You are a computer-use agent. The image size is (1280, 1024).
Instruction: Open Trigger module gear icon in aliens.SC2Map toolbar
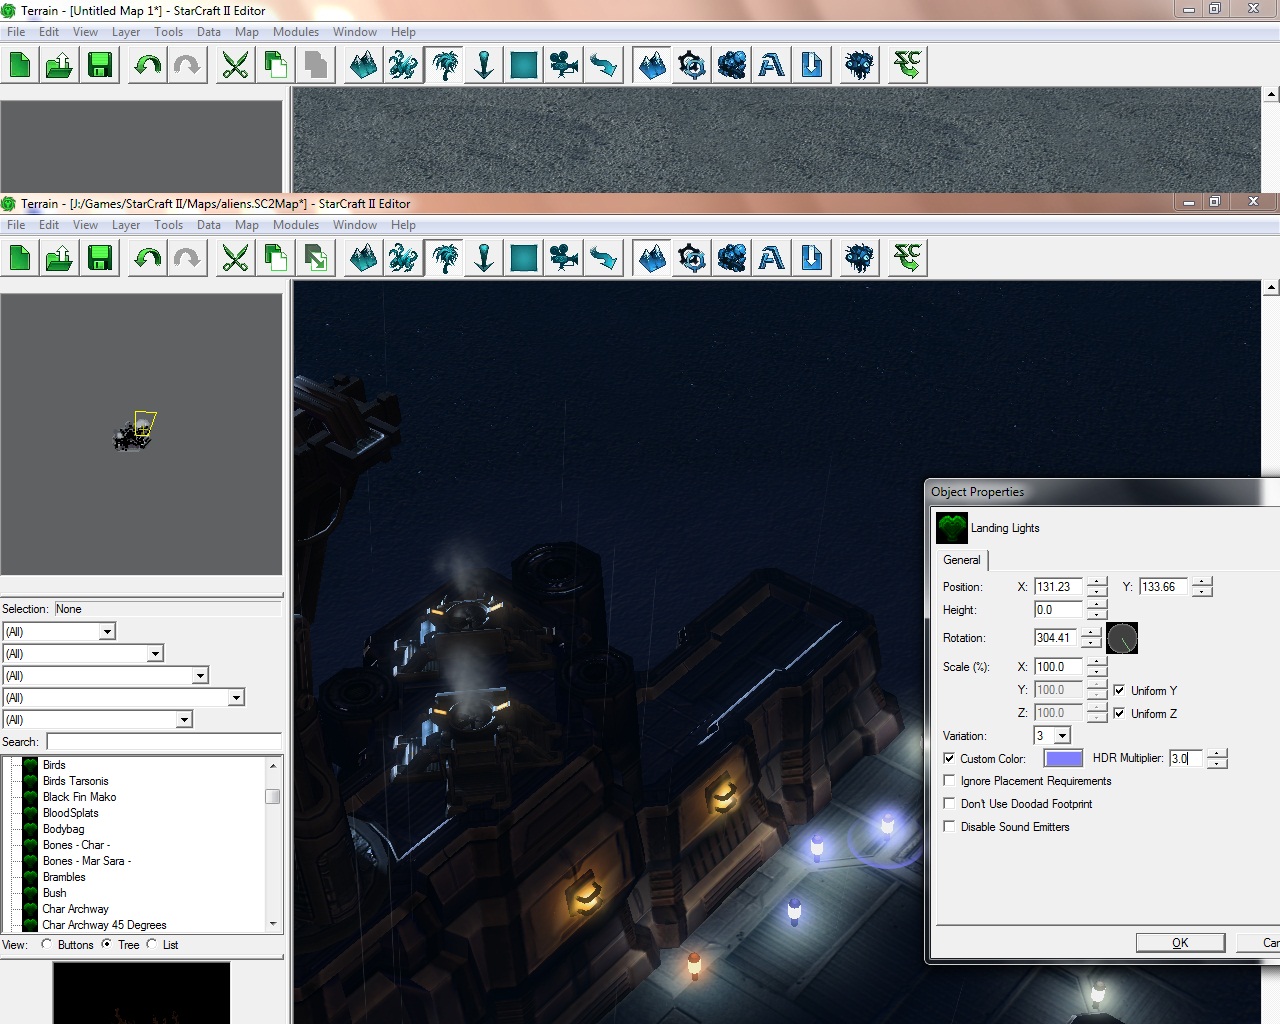692,259
